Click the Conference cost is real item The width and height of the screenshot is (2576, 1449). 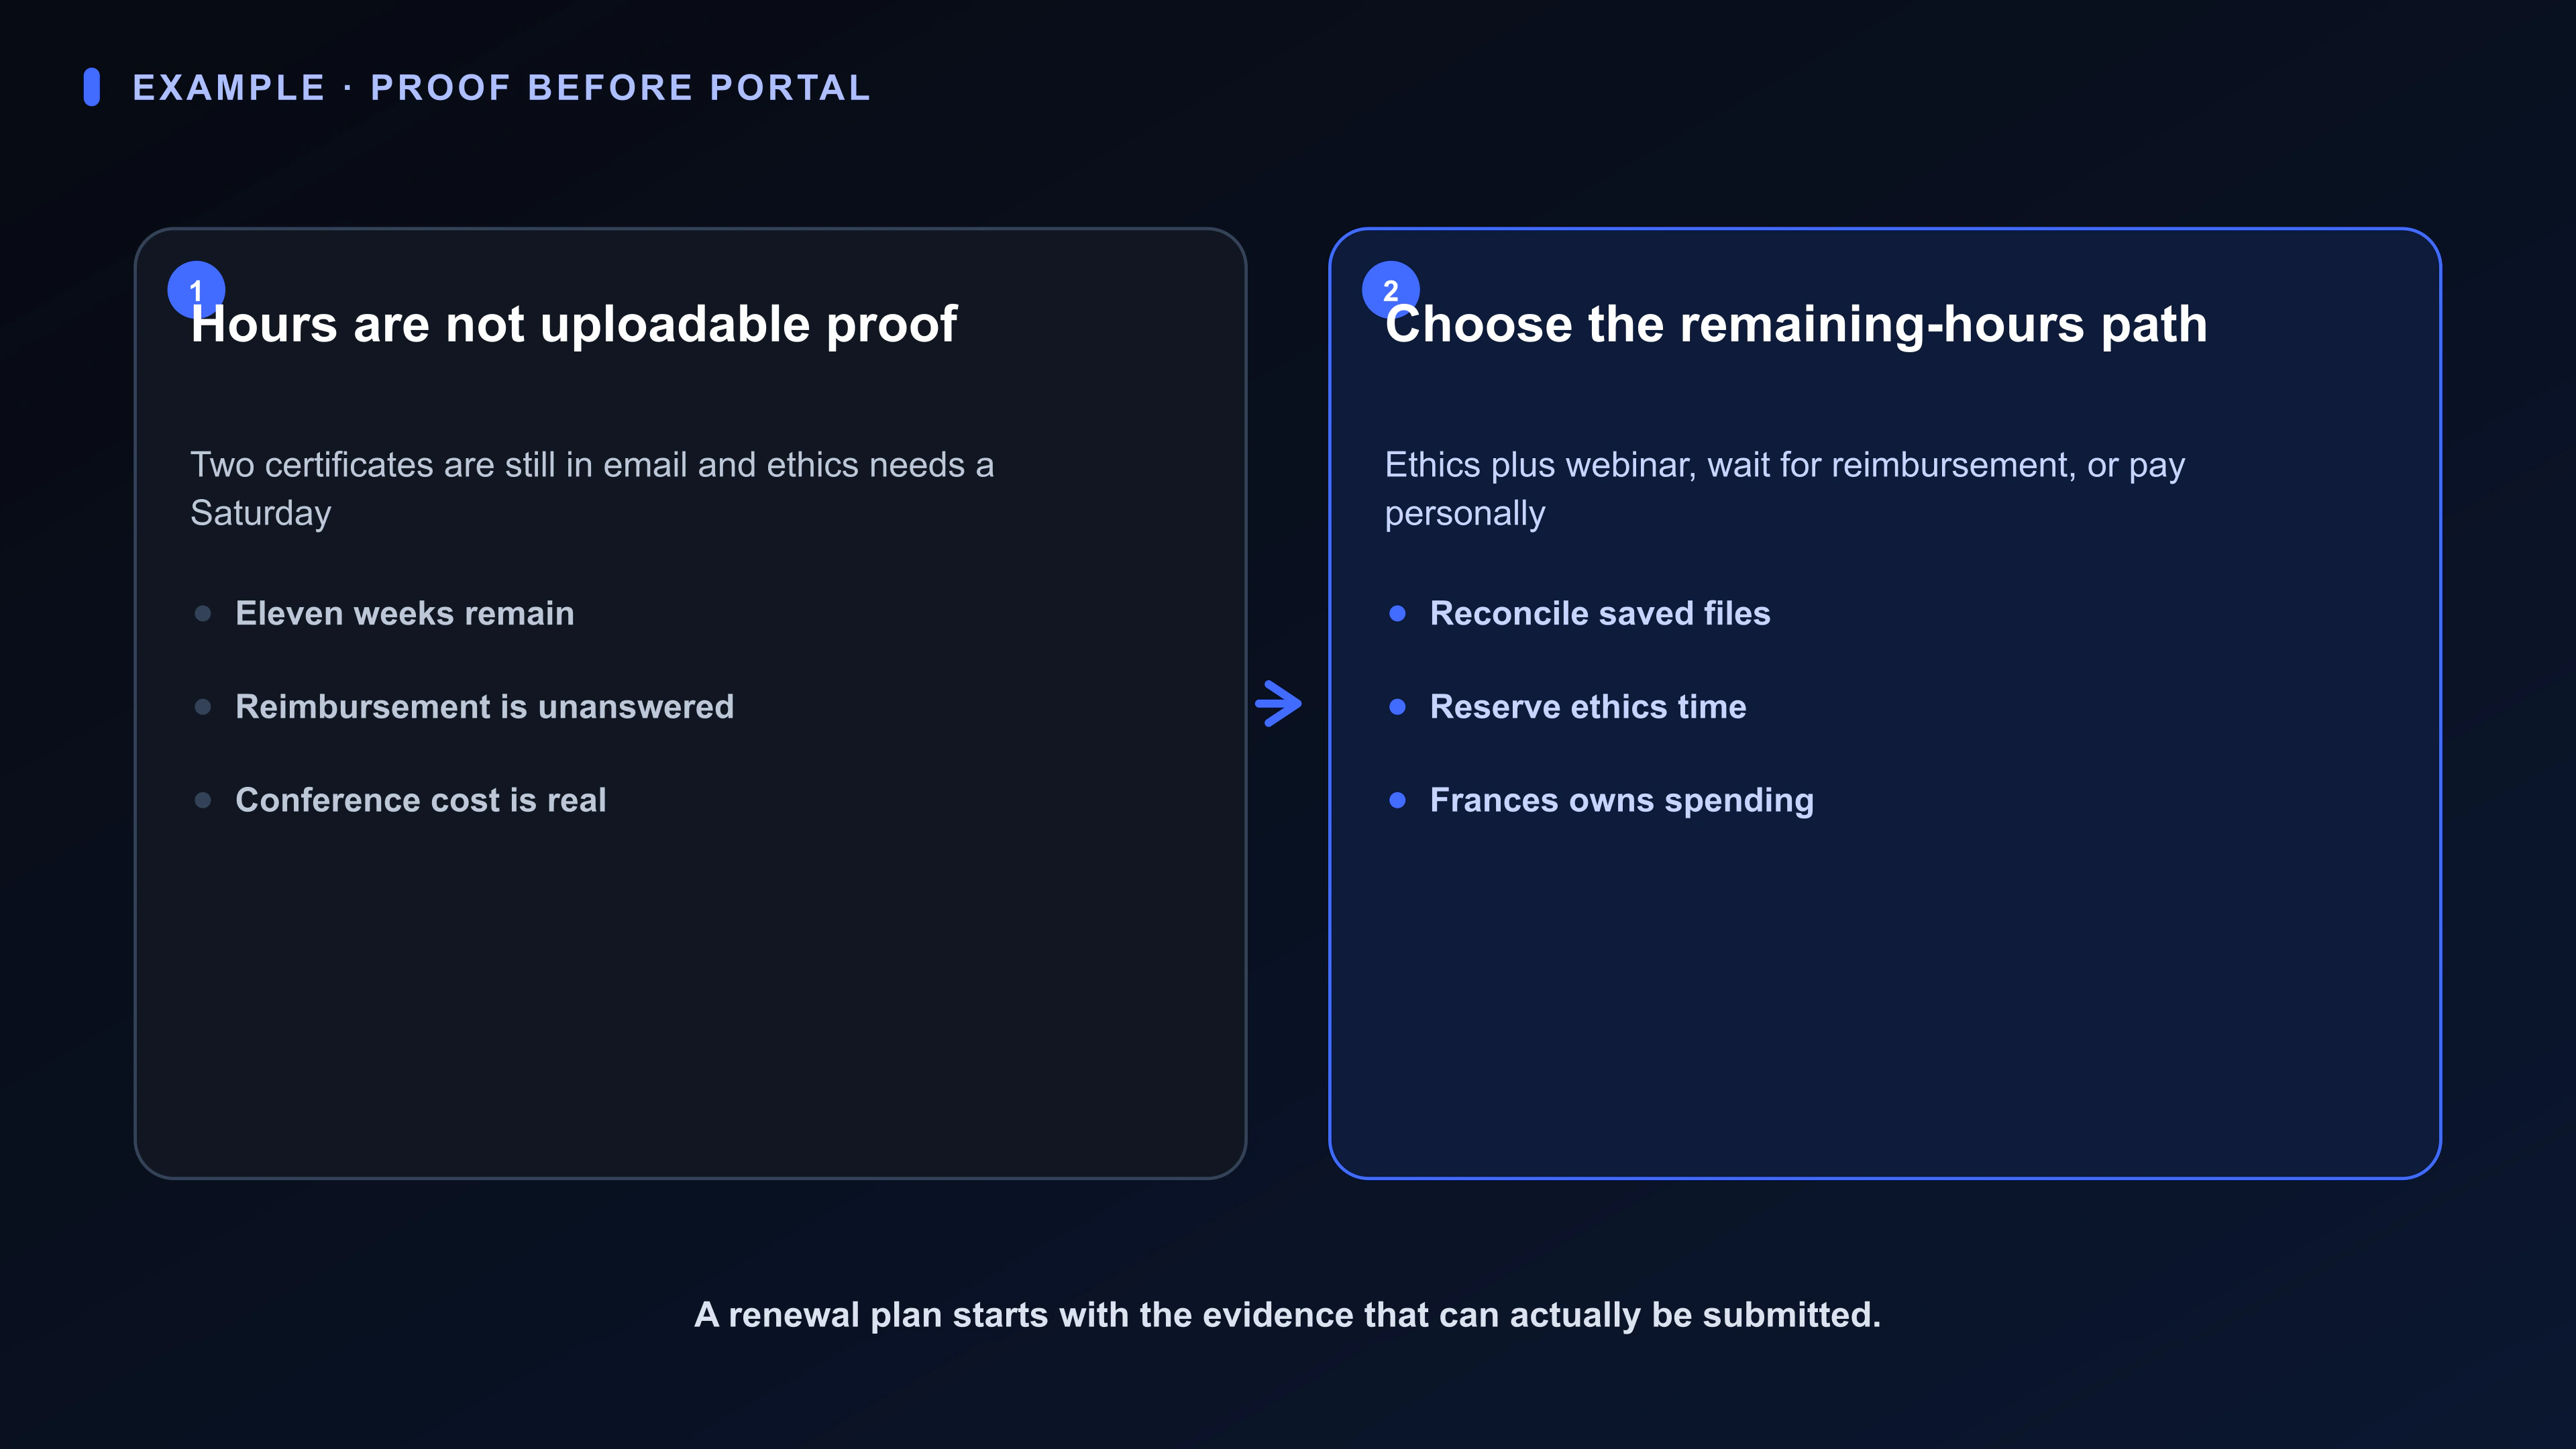pyautogui.click(x=421, y=800)
